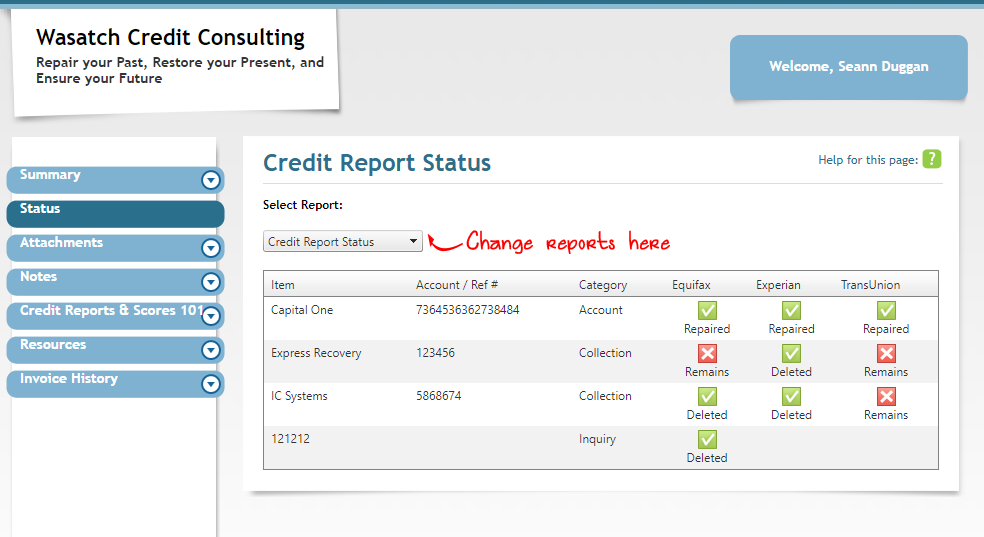Click Help for this page text
The width and height of the screenshot is (984, 537).
[868, 160]
